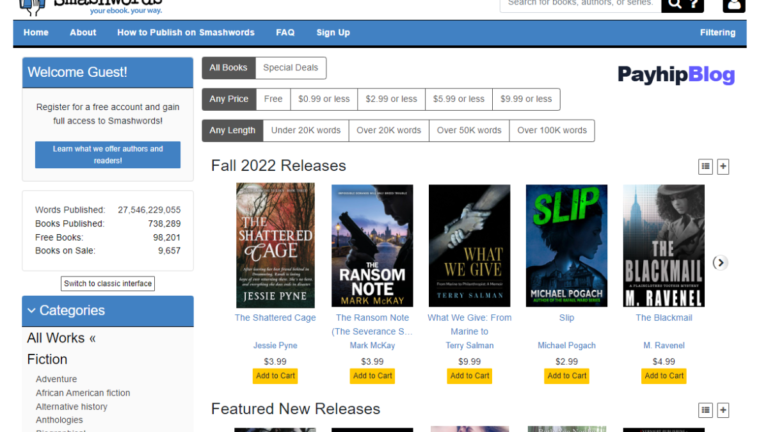The width and height of the screenshot is (768, 432).
Task: Click the Slip book cover
Action: pyautogui.click(x=567, y=246)
